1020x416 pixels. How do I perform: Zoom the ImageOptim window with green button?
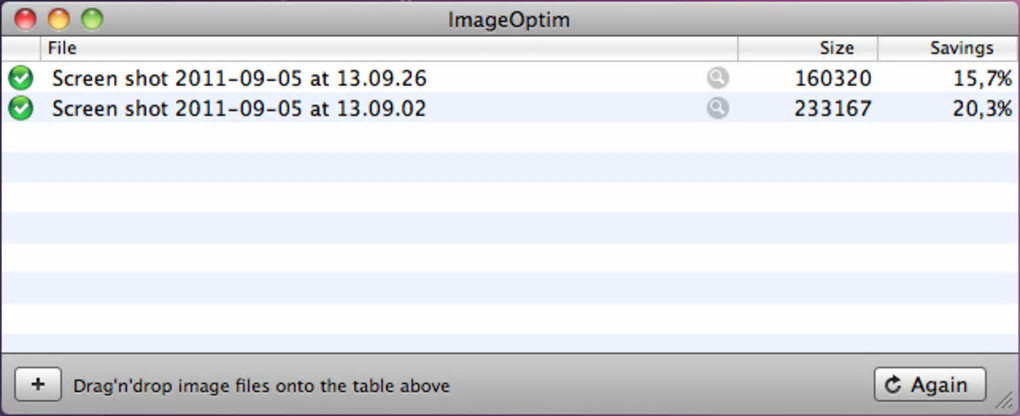pos(92,18)
